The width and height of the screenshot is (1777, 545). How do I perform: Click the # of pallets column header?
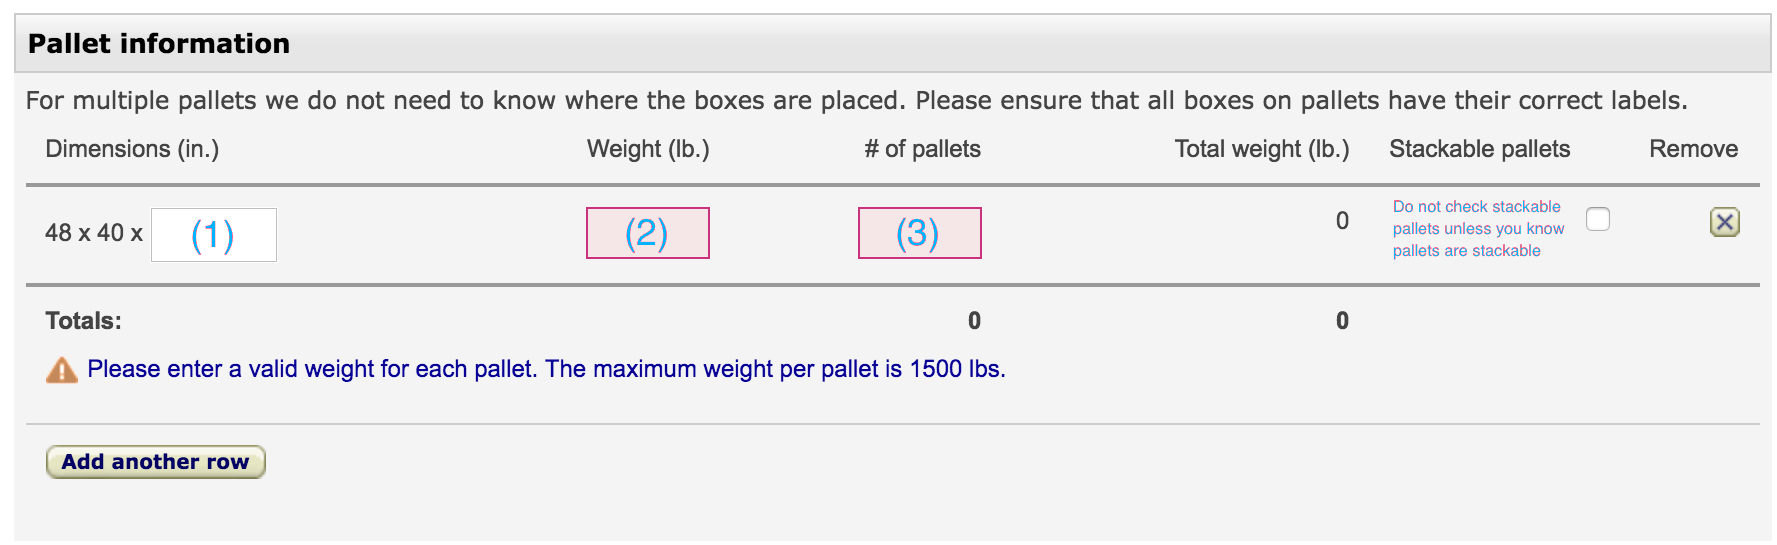point(922,149)
